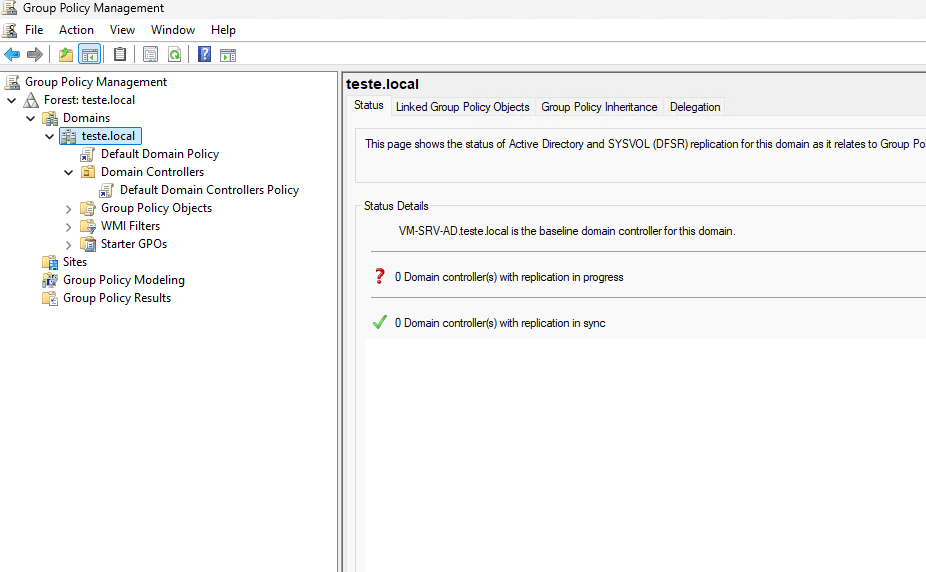Toggle Show/Hide Action Pane icon

pos(228,55)
